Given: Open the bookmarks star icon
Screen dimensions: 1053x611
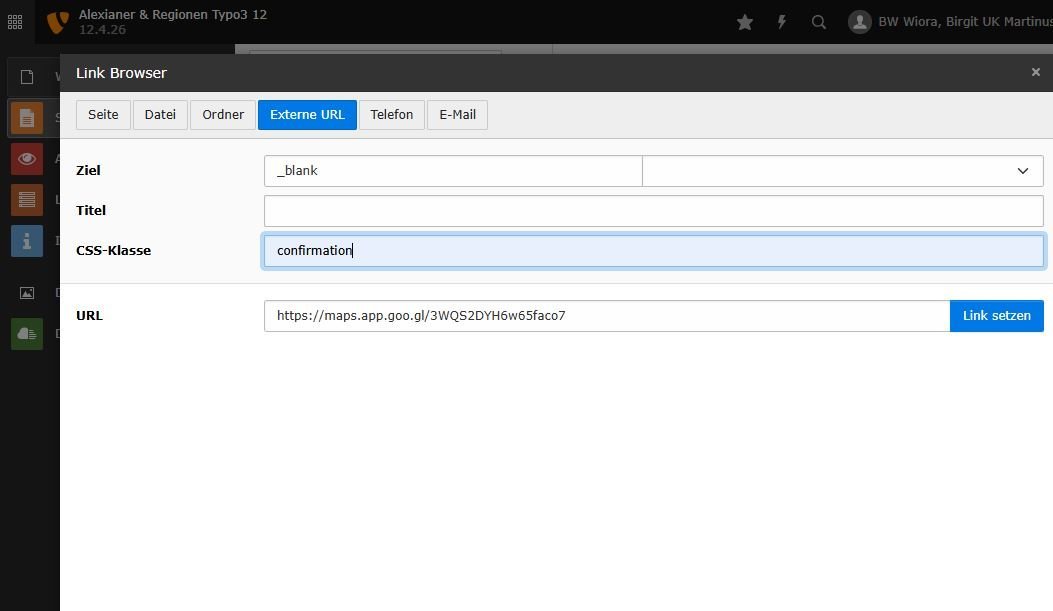Looking at the screenshot, I should tap(745, 22).
